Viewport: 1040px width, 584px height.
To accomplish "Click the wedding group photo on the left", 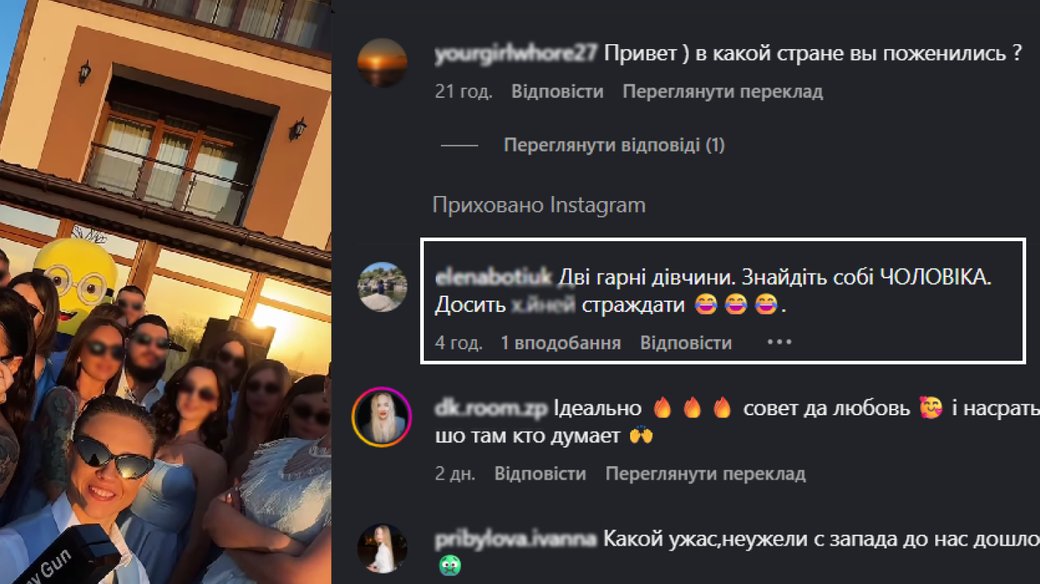I will click(165, 292).
